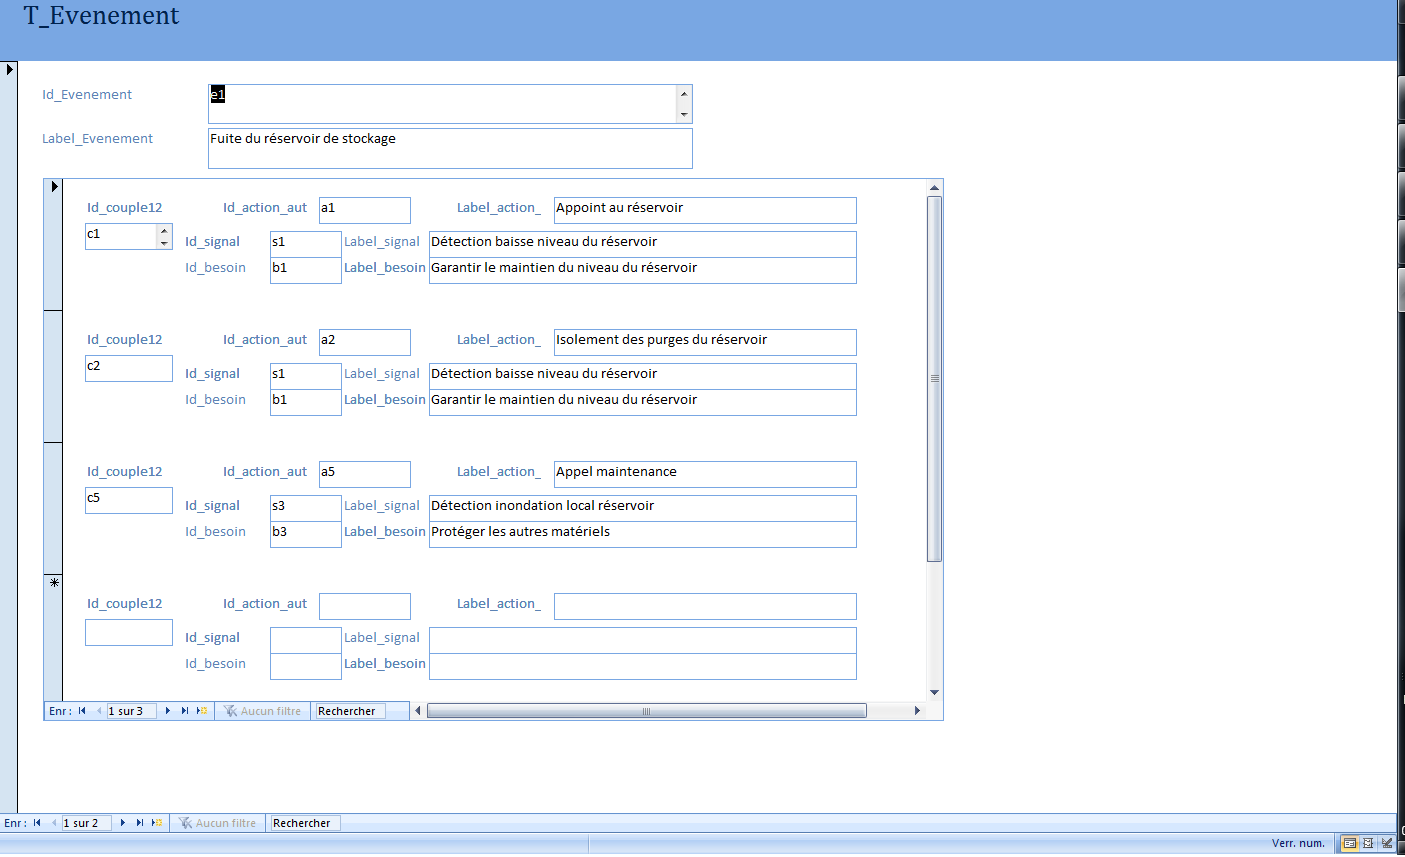
Task: Switch to Layout view in status bar
Action: pos(1368,843)
